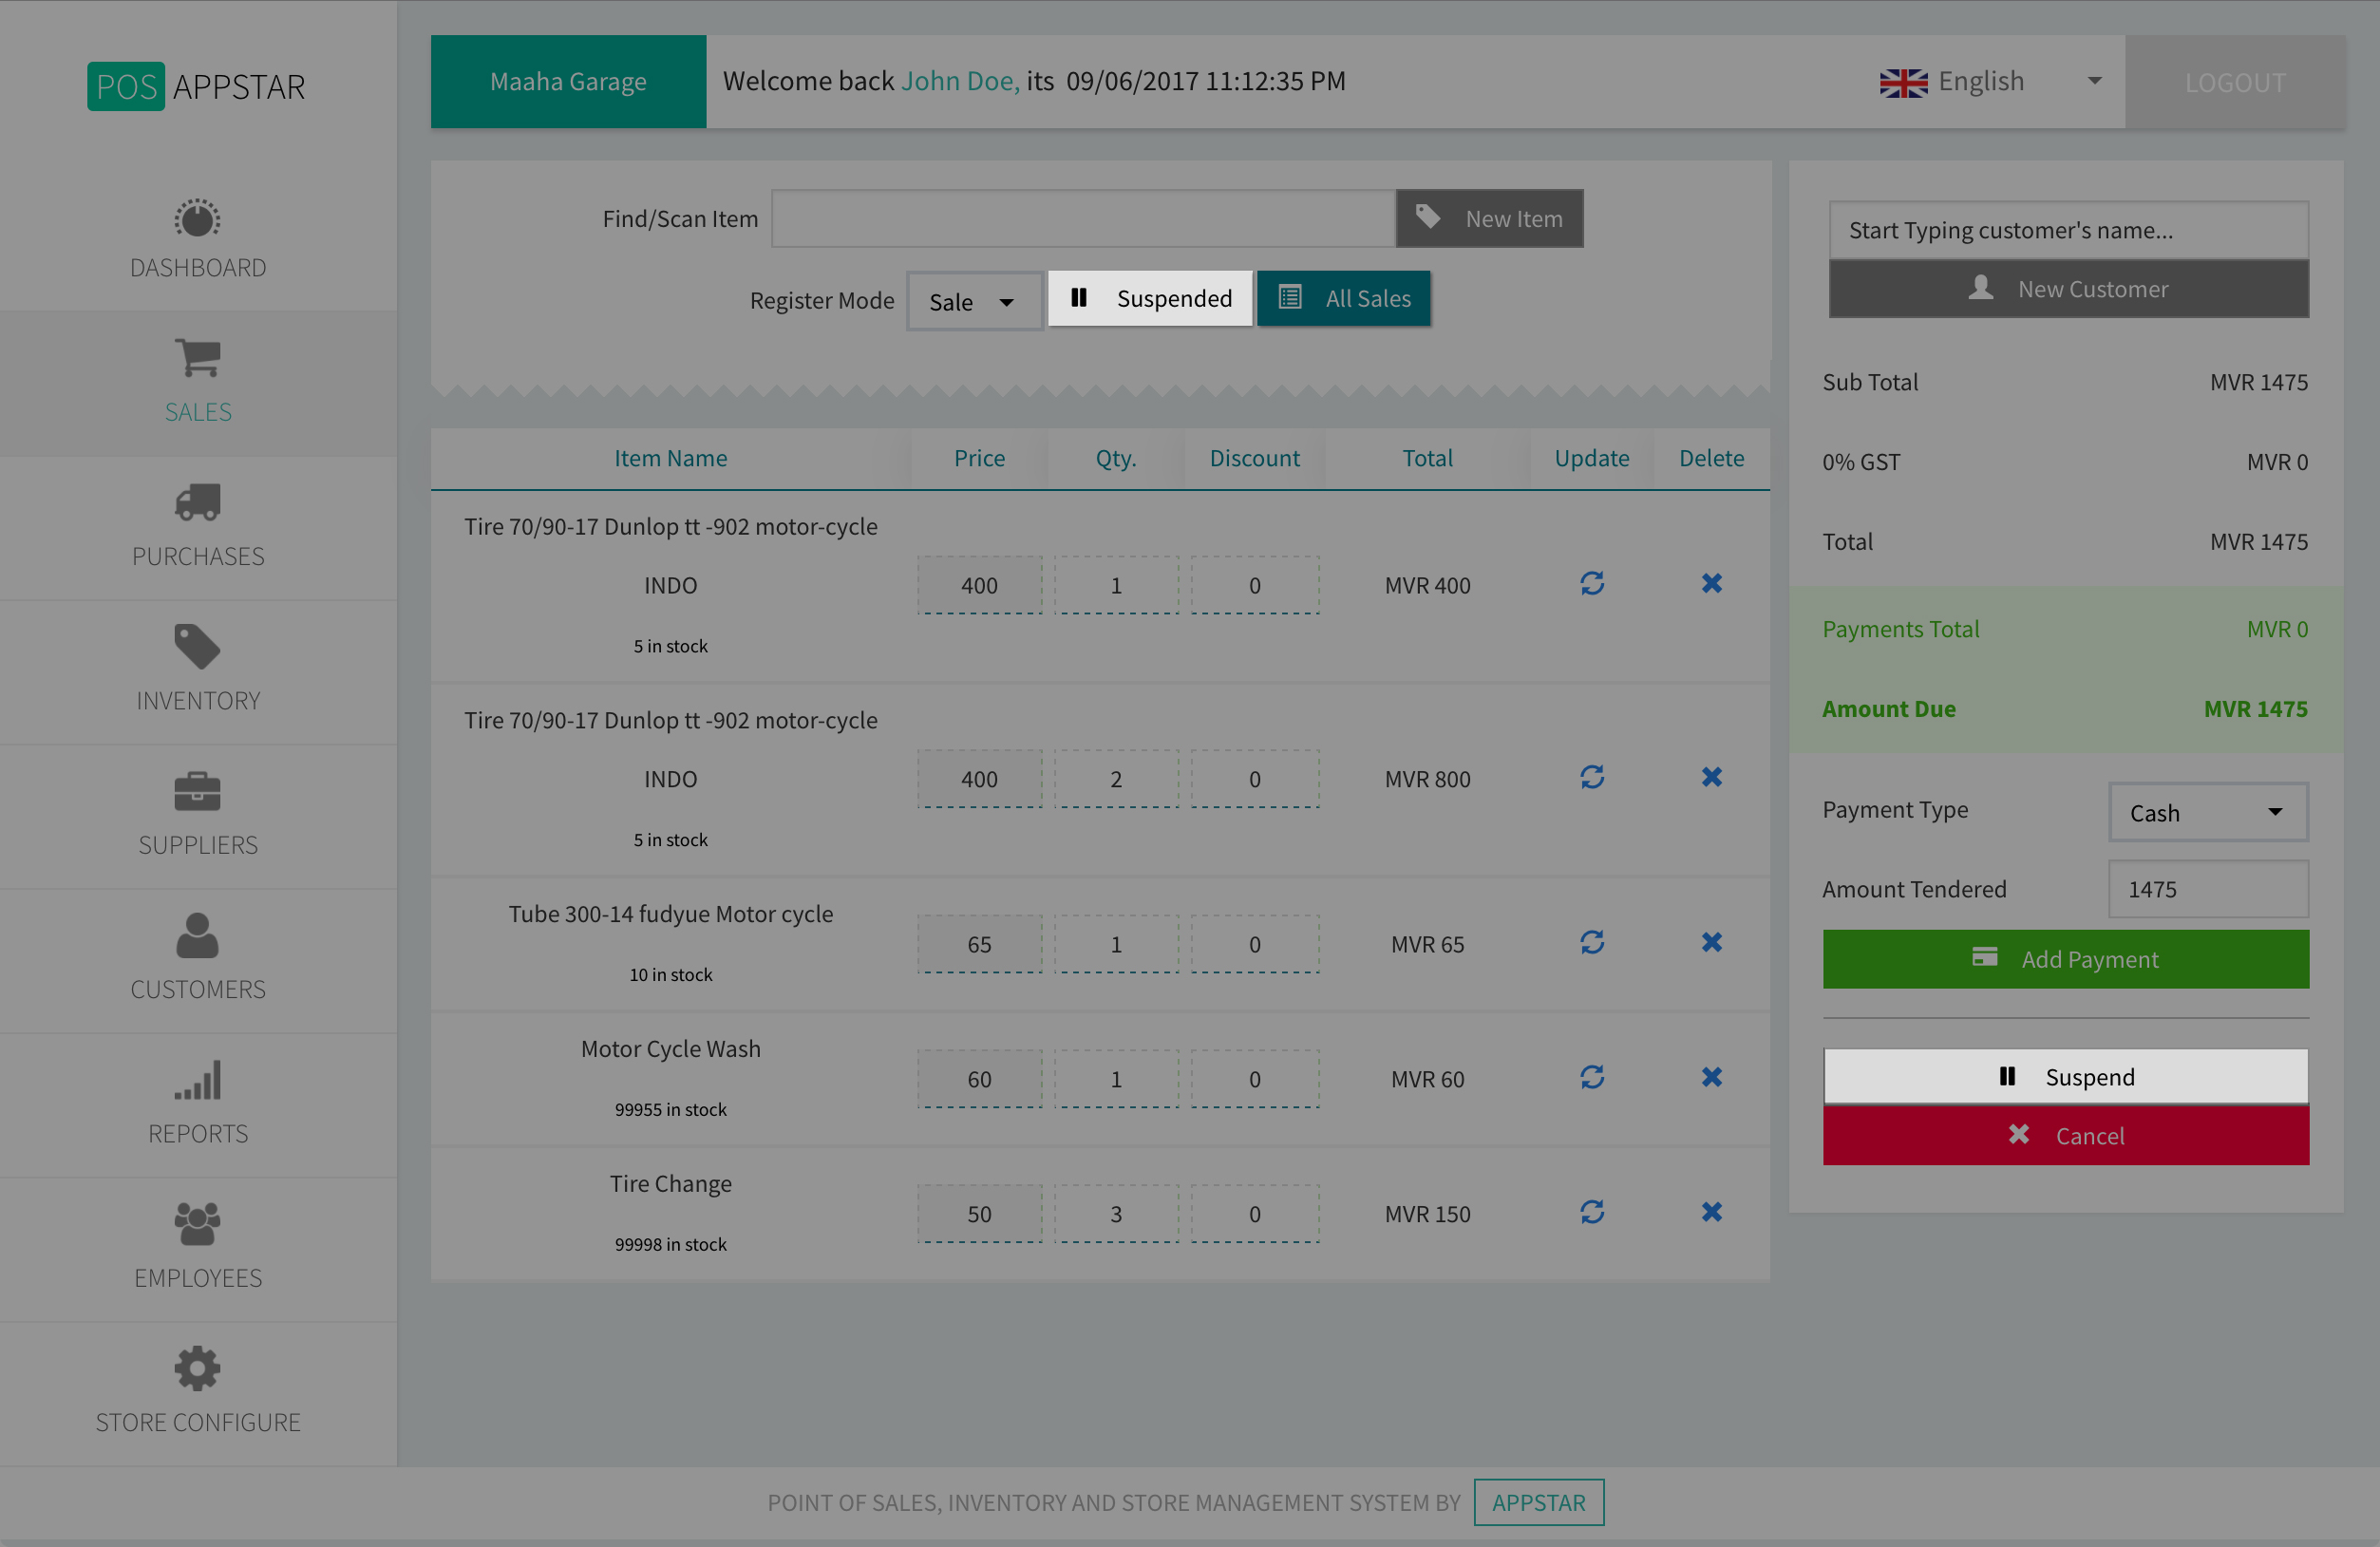Open the Payment Type Cash dropdown

tap(2206, 812)
